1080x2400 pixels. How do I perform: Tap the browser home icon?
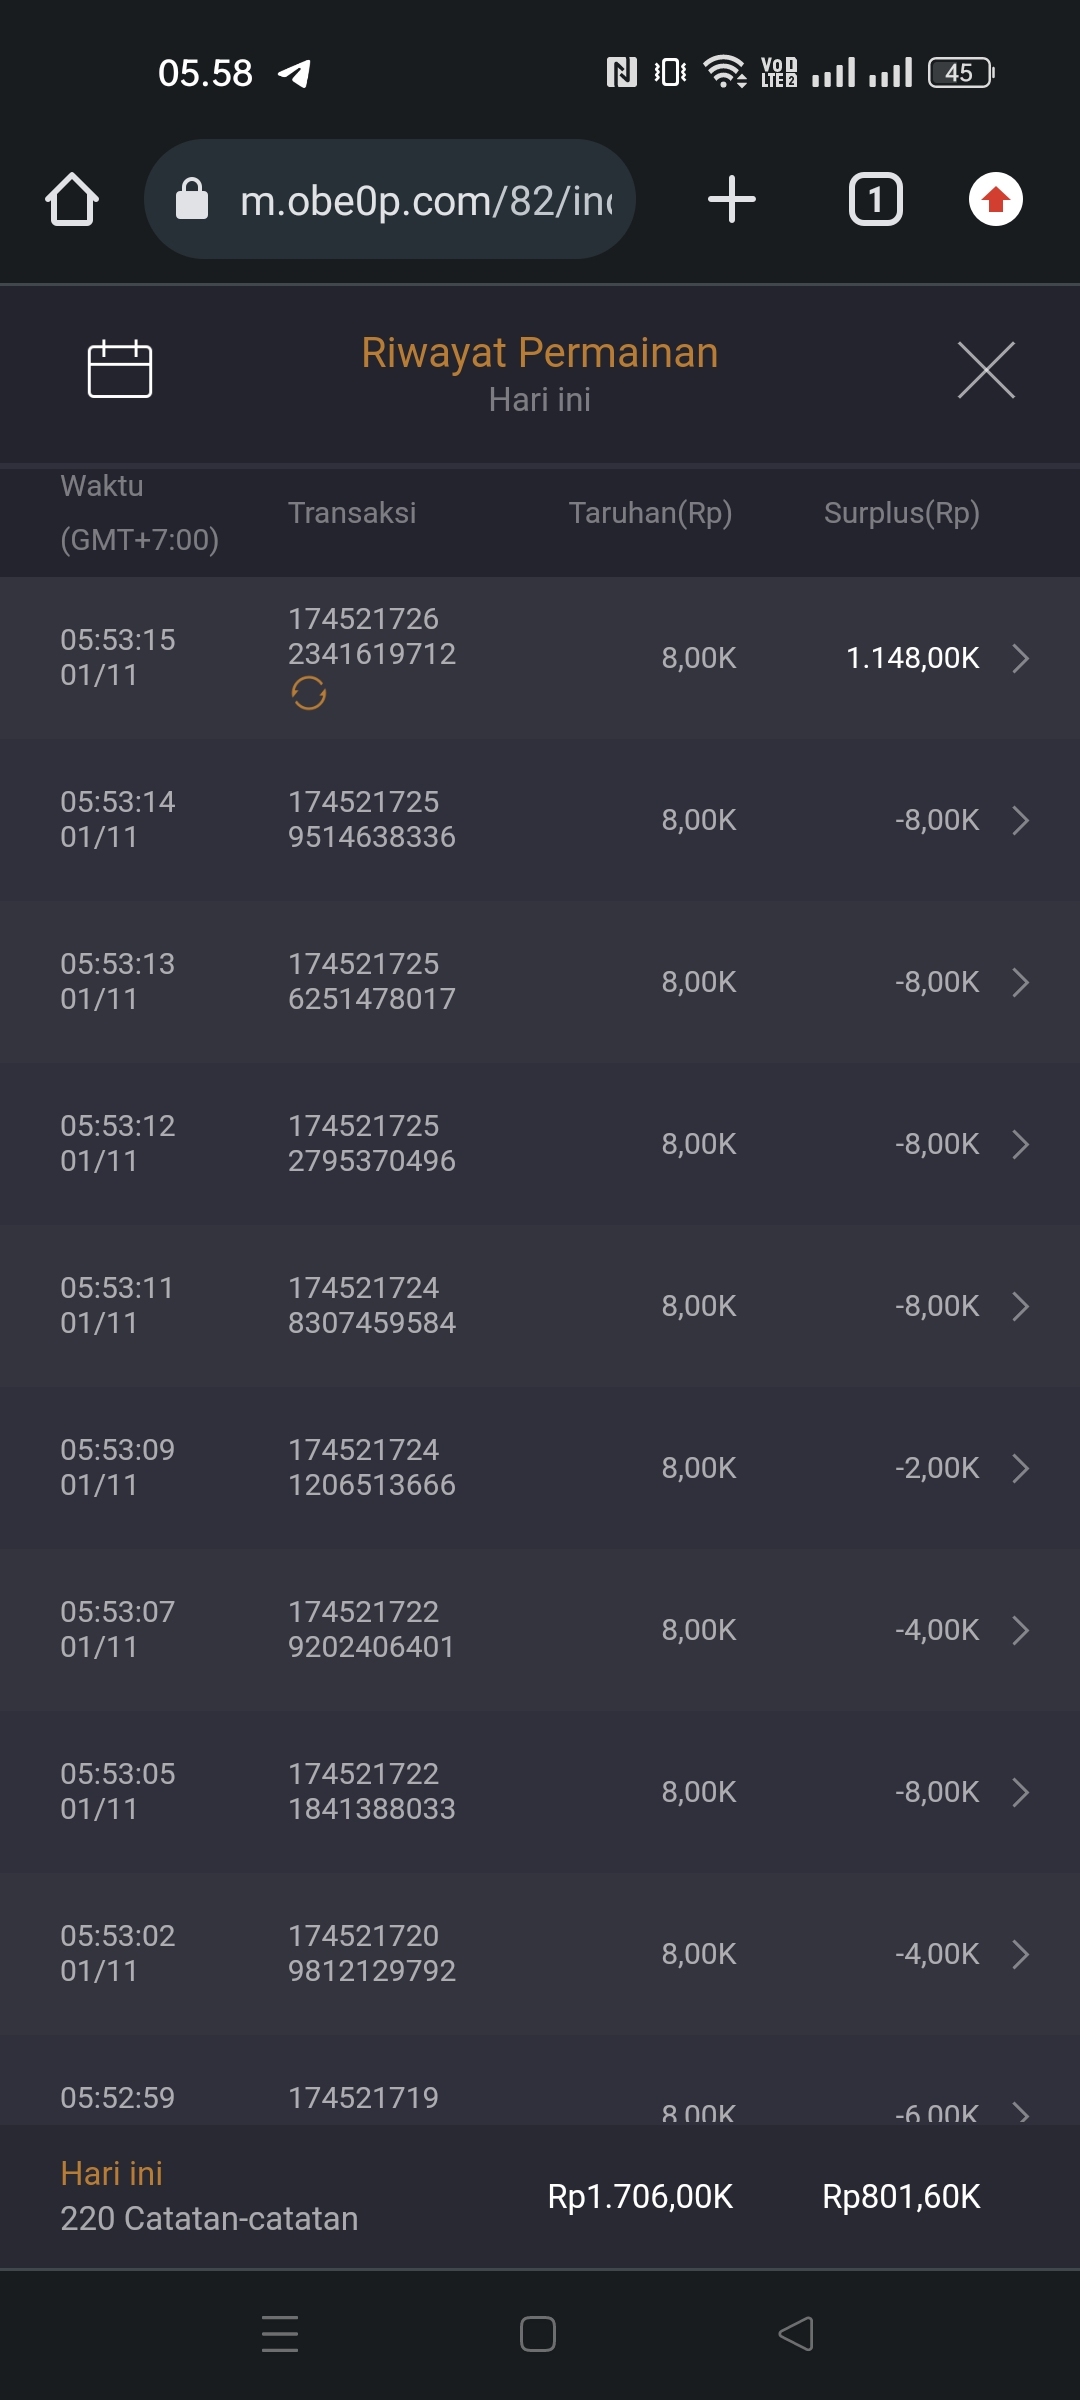click(72, 199)
